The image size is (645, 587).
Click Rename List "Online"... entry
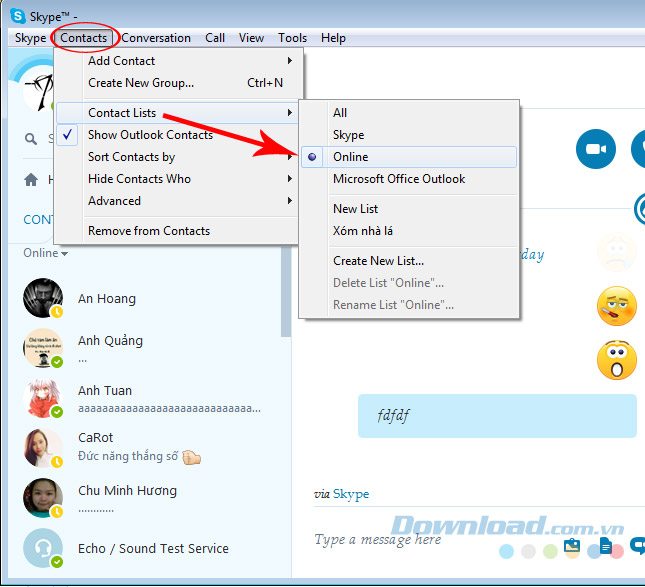[408, 305]
